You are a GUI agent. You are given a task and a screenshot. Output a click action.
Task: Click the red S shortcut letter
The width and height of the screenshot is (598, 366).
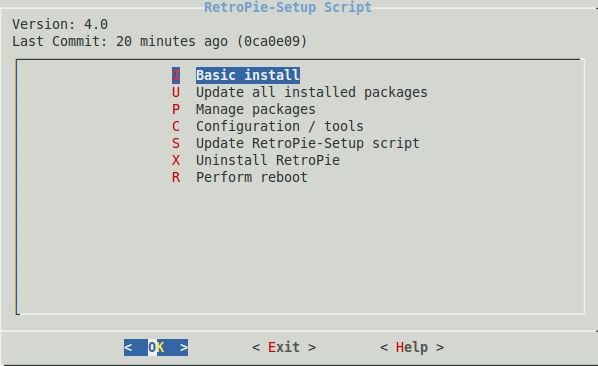176,143
